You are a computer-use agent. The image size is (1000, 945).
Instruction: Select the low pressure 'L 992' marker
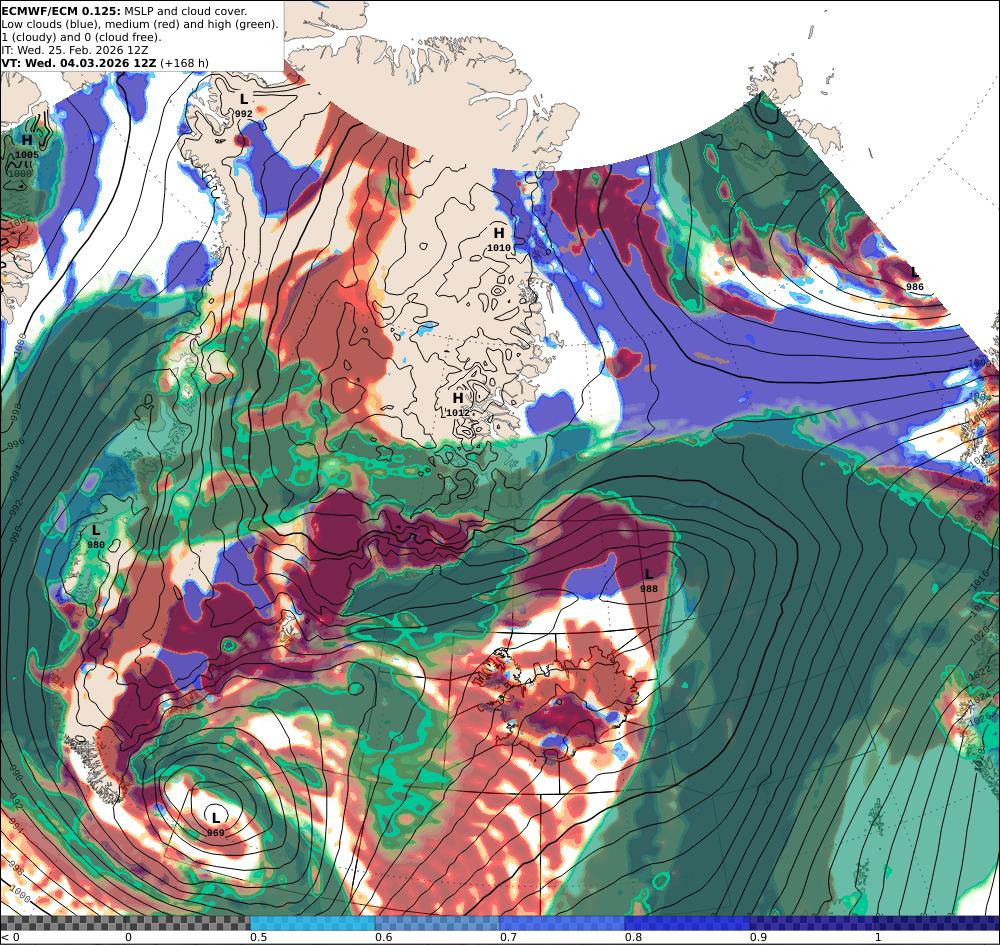click(244, 106)
